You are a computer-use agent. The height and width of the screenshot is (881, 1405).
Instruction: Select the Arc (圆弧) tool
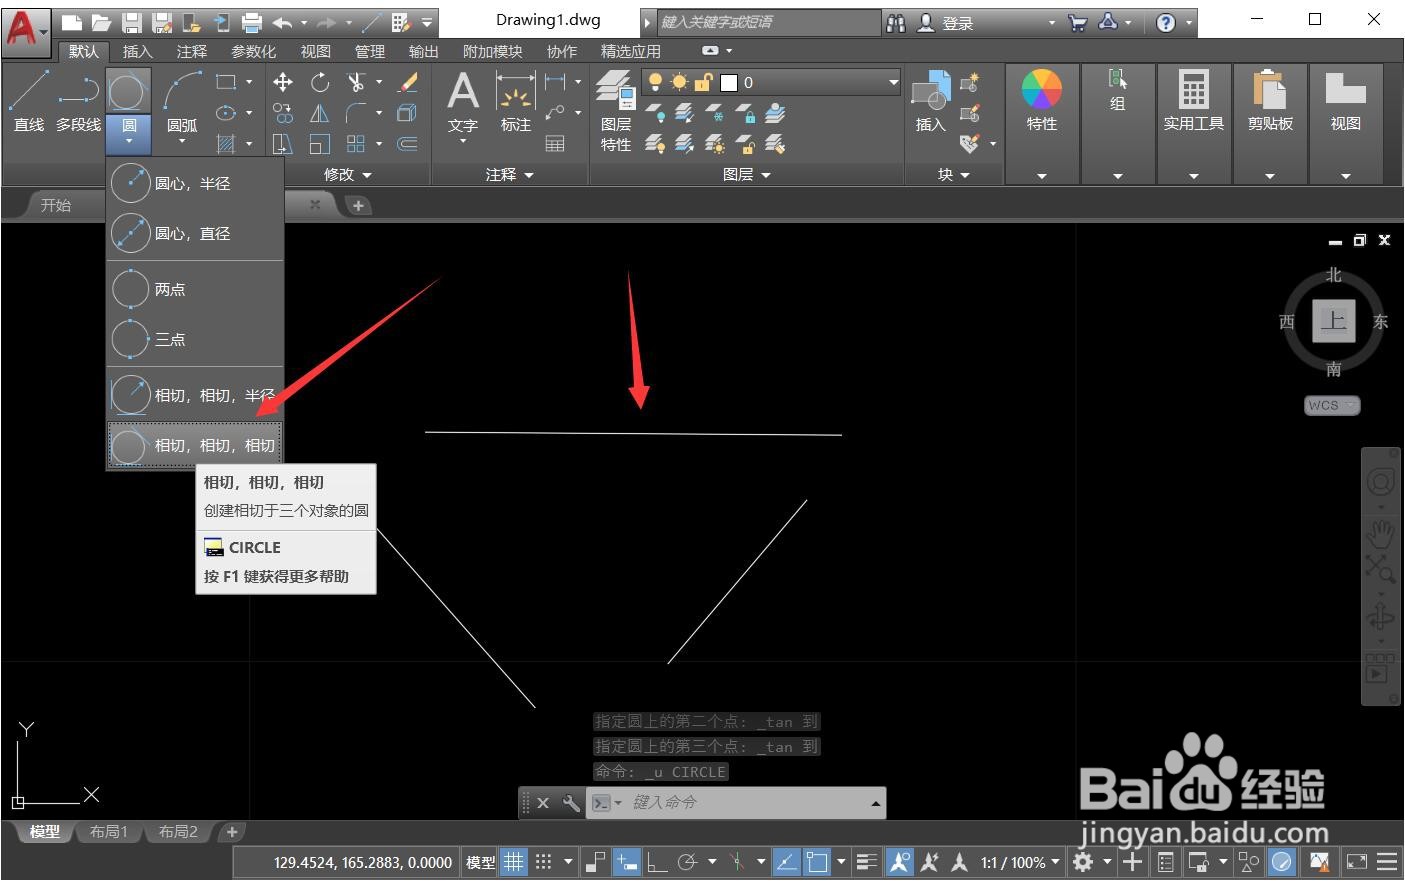(182, 101)
